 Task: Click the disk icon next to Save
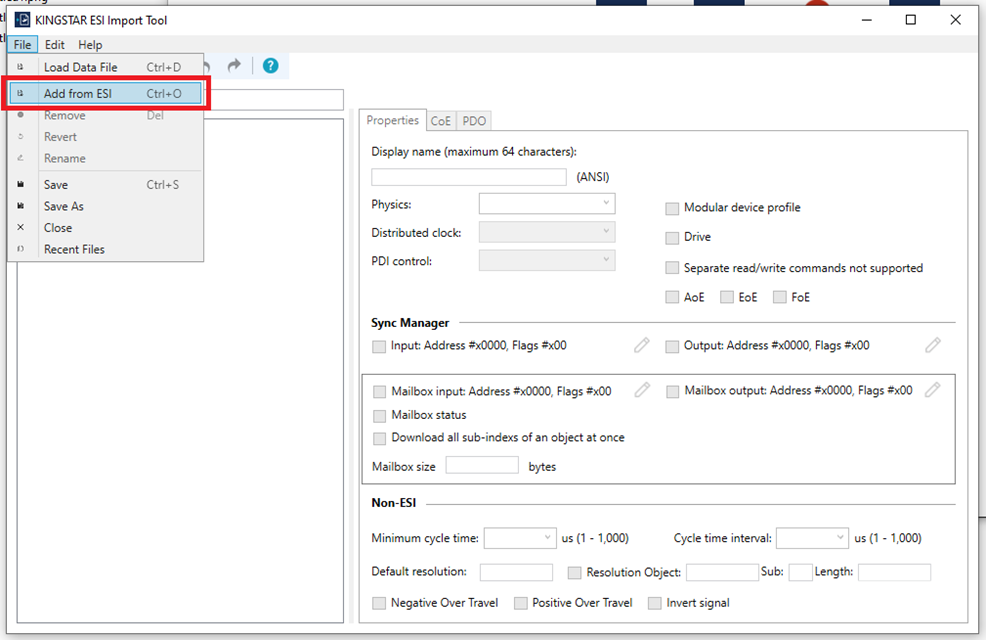click(x=21, y=185)
